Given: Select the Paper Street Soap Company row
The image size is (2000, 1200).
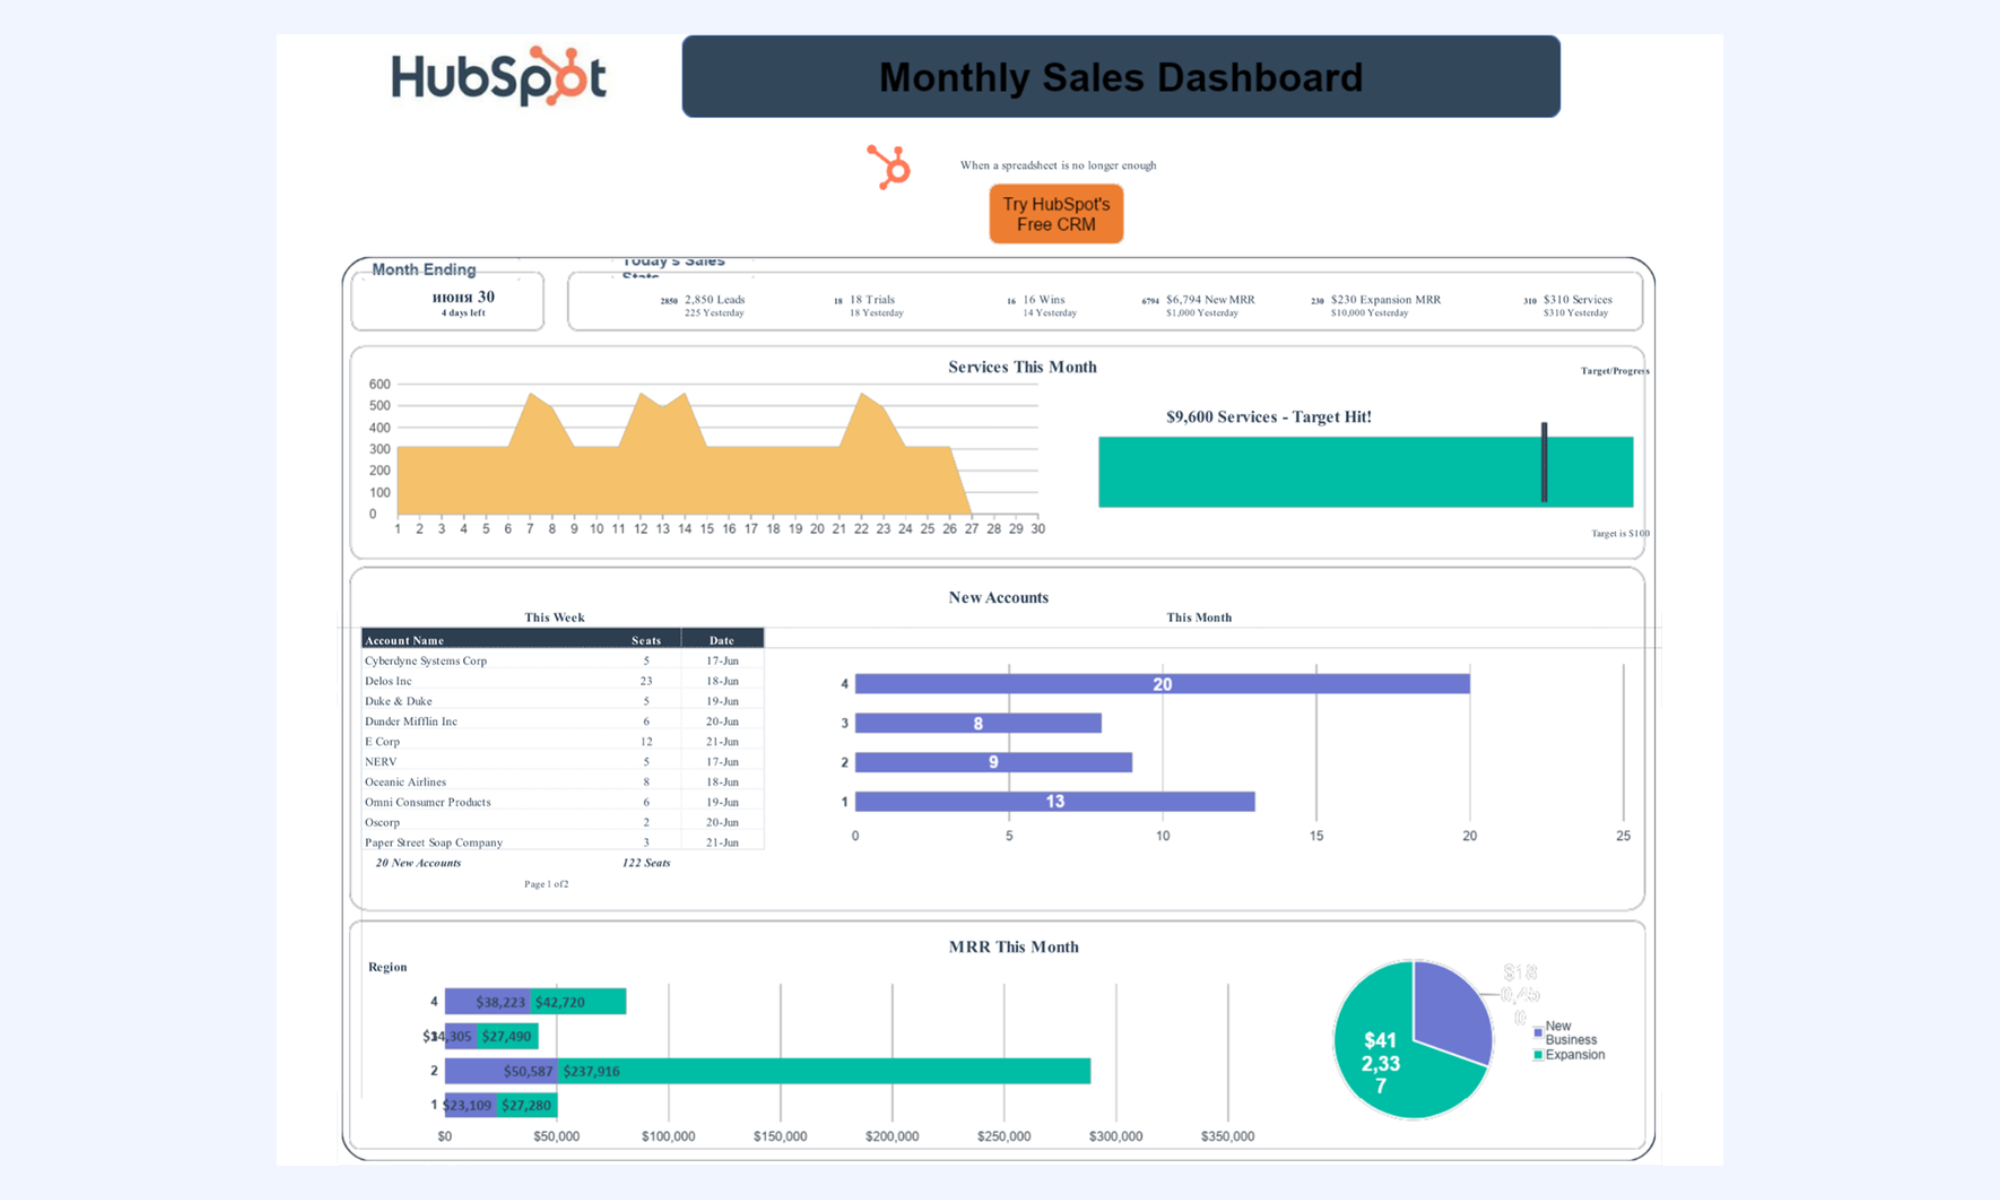Looking at the screenshot, I should coord(563,842).
